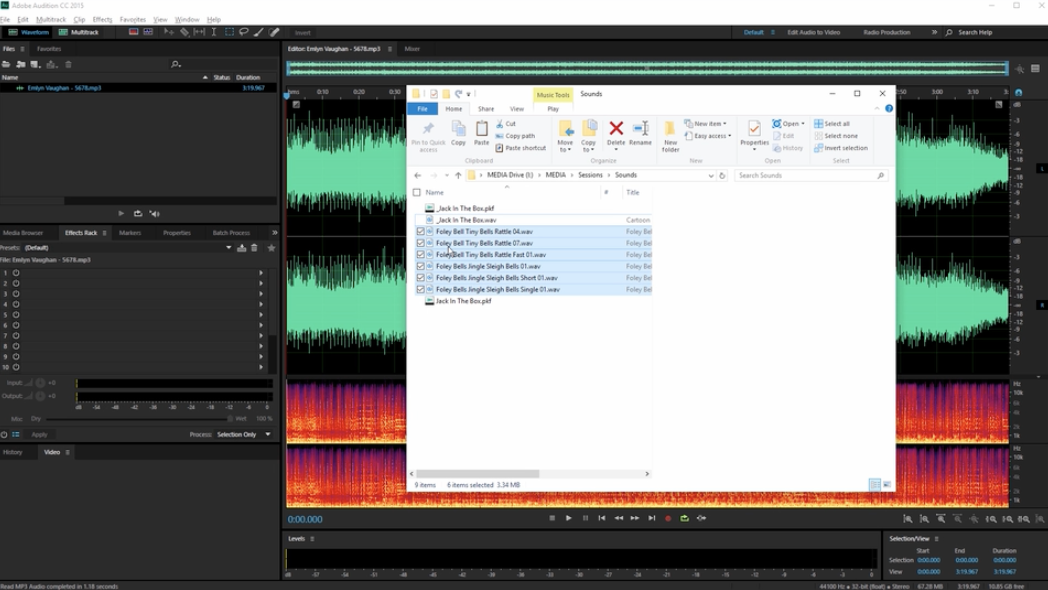
Task: Uncheck Foley Bells Jingle Sleigh Bells Single 01.wav
Action: tap(420, 289)
